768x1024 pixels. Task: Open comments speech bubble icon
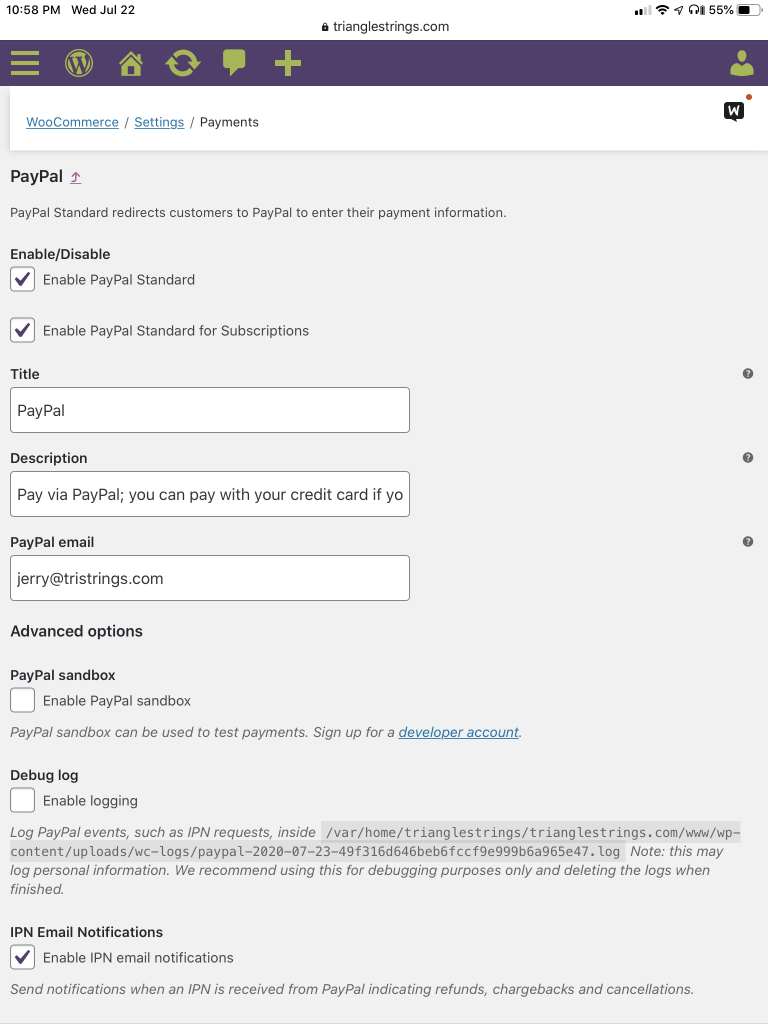pos(234,63)
